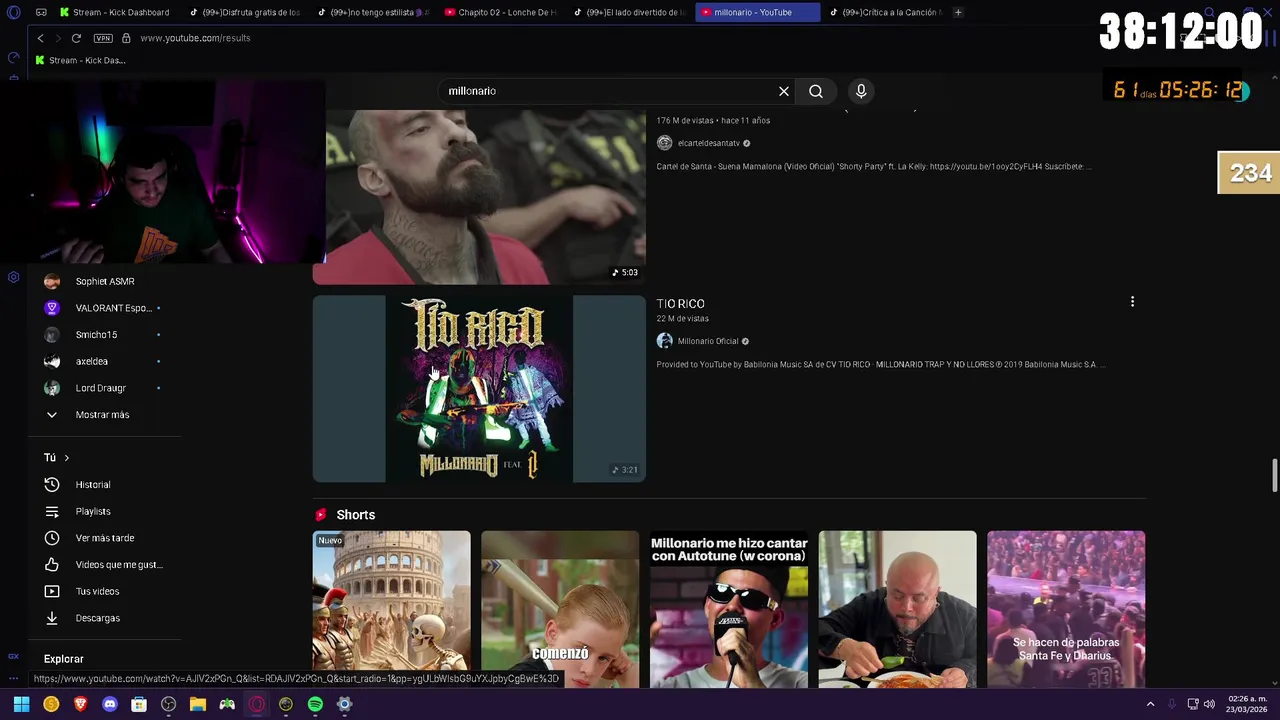Open OBS Studio from the taskbar
The height and width of the screenshot is (720, 1280).
click(168, 704)
